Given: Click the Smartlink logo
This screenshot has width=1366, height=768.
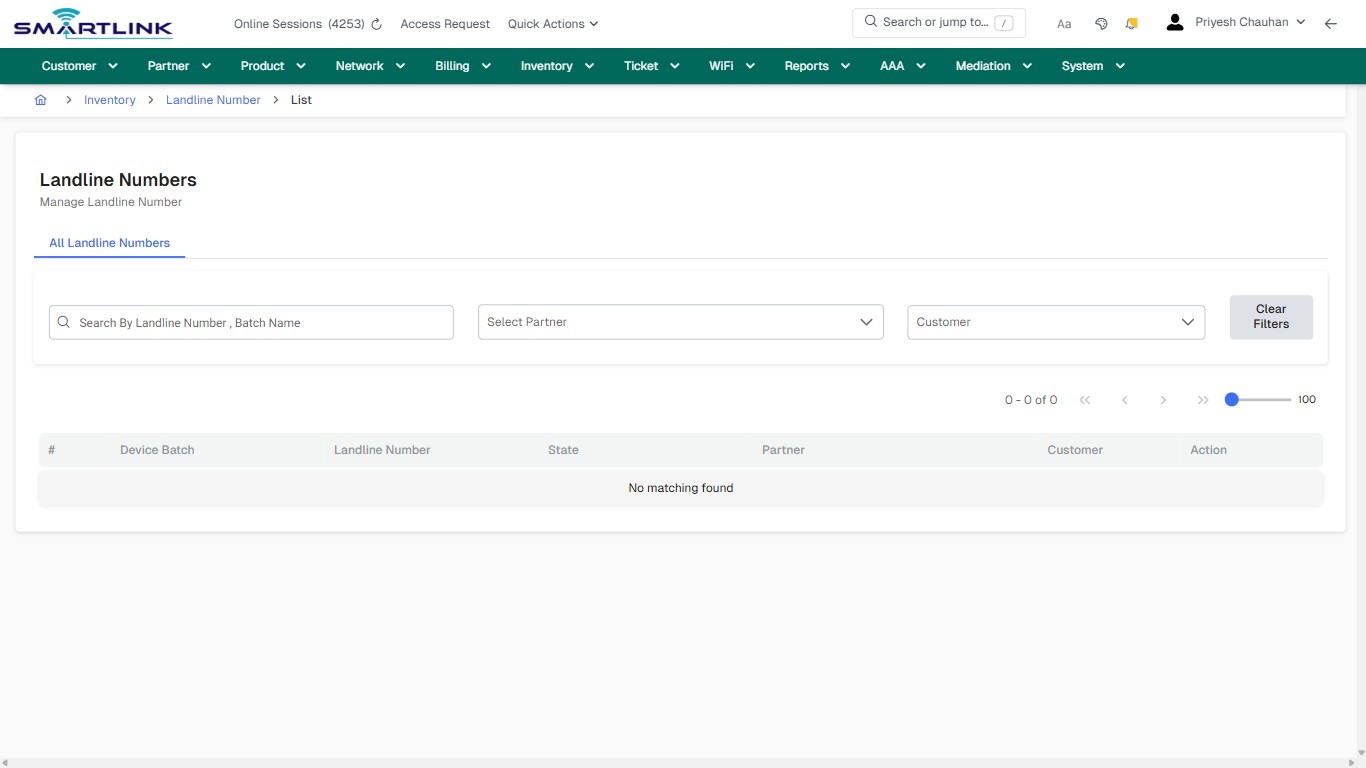Looking at the screenshot, I should [92, 23].
